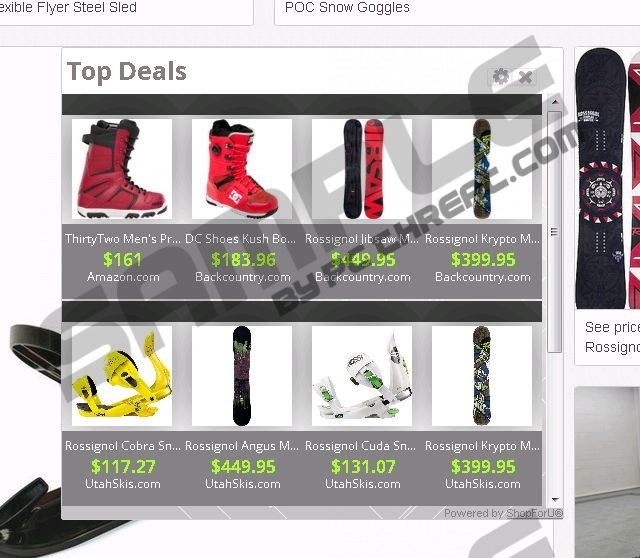The height and width of the screenshot is (558, 640).
Task: Open the Rossignol Angus snowboard thumbnail
Action: (242, 376)
